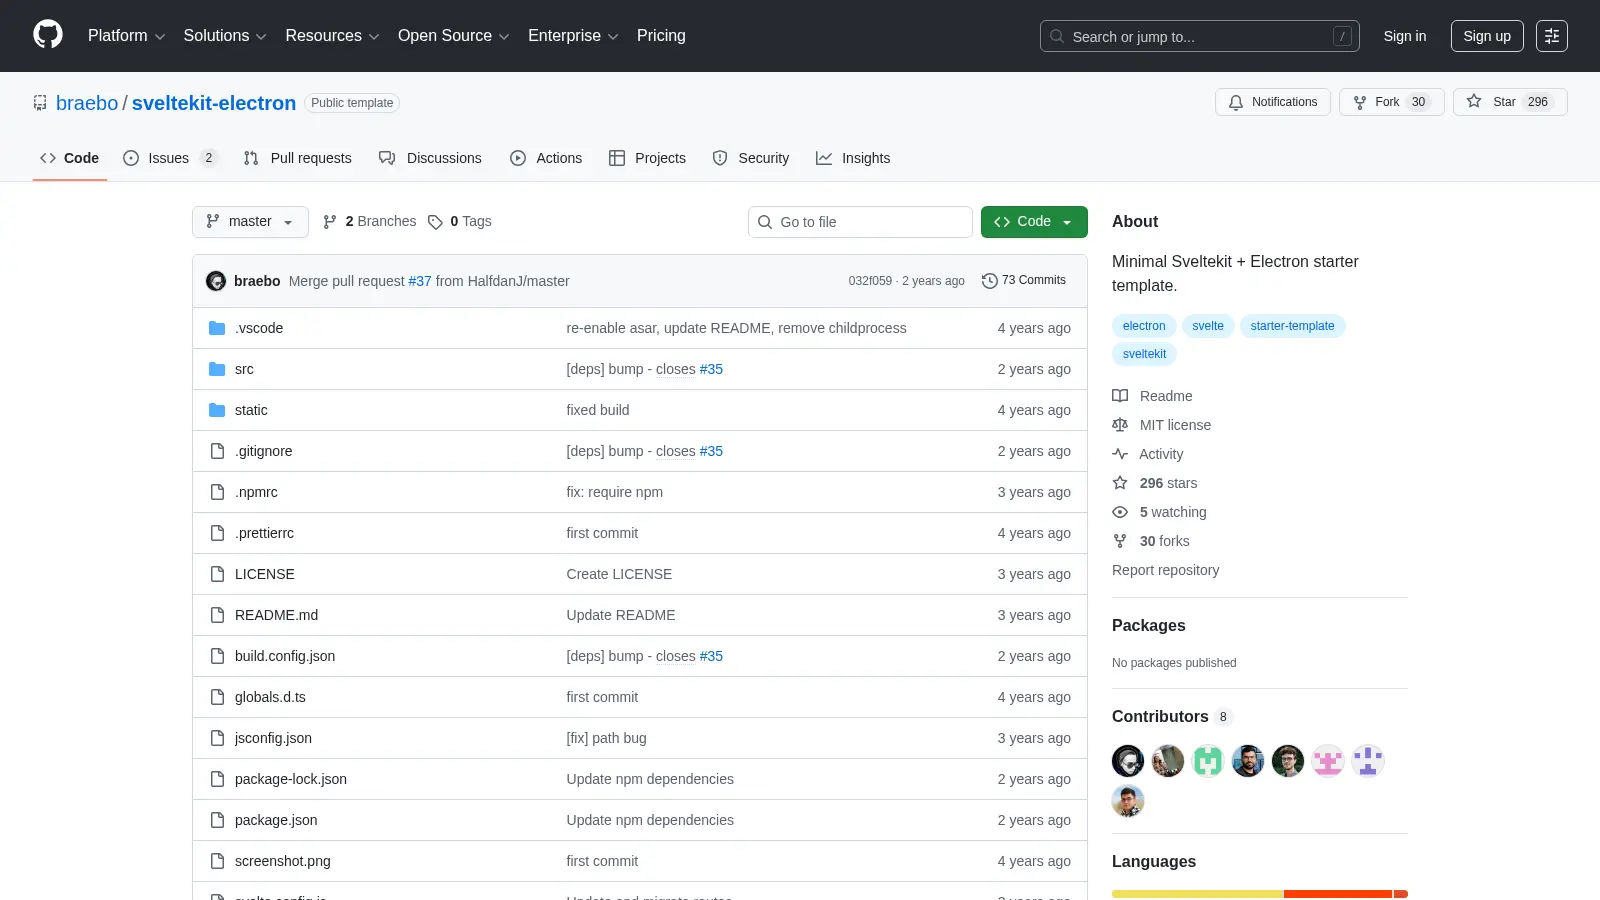
Task: Open the static folder icon
Action: pyautogui.click(x=217, y=410)
